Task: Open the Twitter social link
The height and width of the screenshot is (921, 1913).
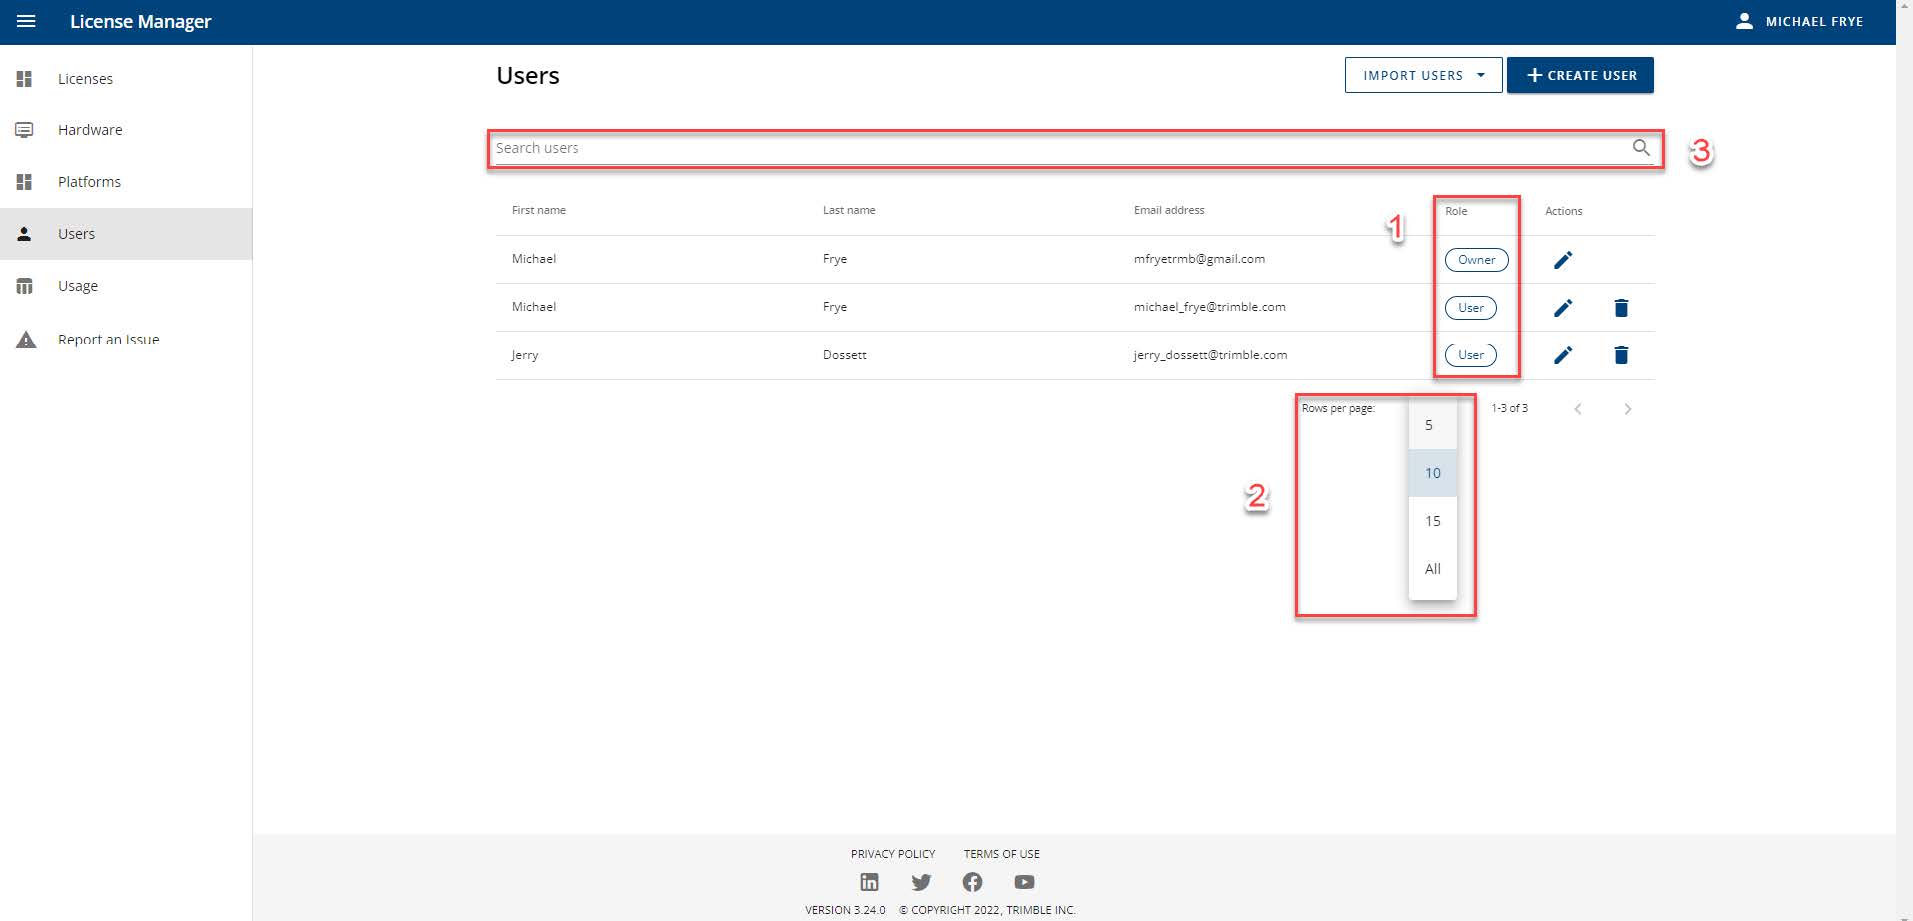Action: click(x=921, y=882)
